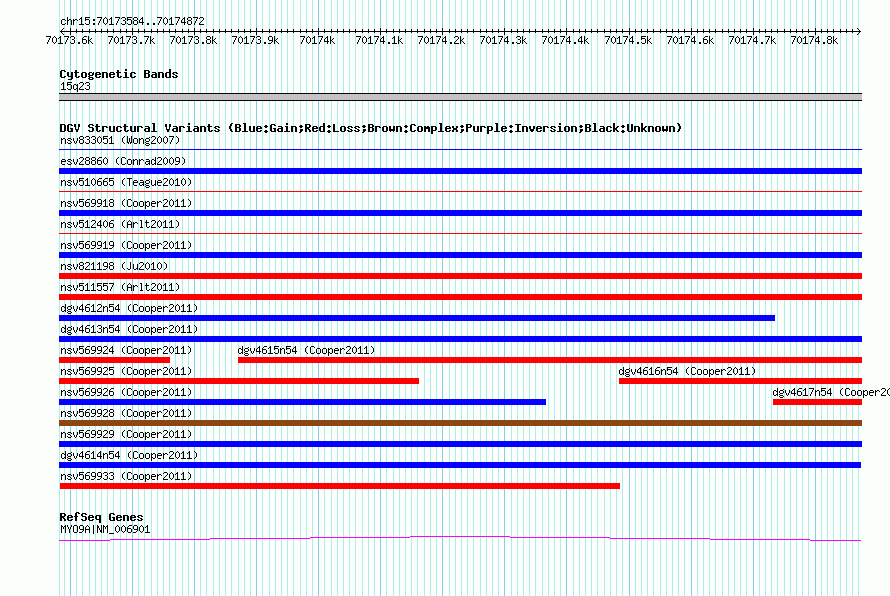Click the blue bar of nsv569929
This screenshot has width=890, height=596.
460,444
